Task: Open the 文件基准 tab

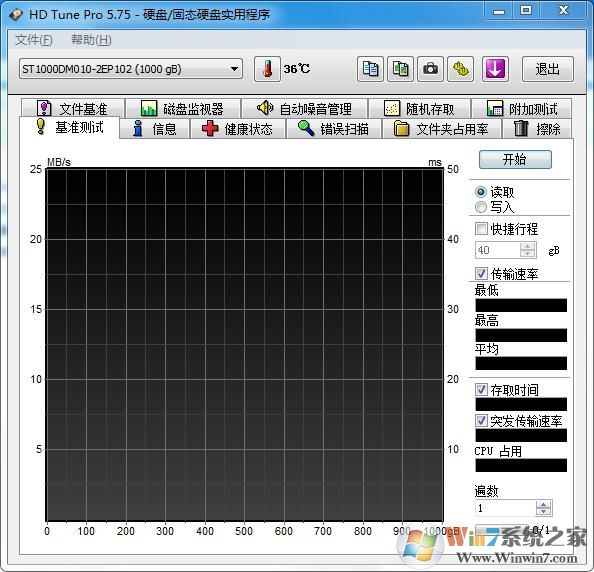Action: [x=73, y=109]
